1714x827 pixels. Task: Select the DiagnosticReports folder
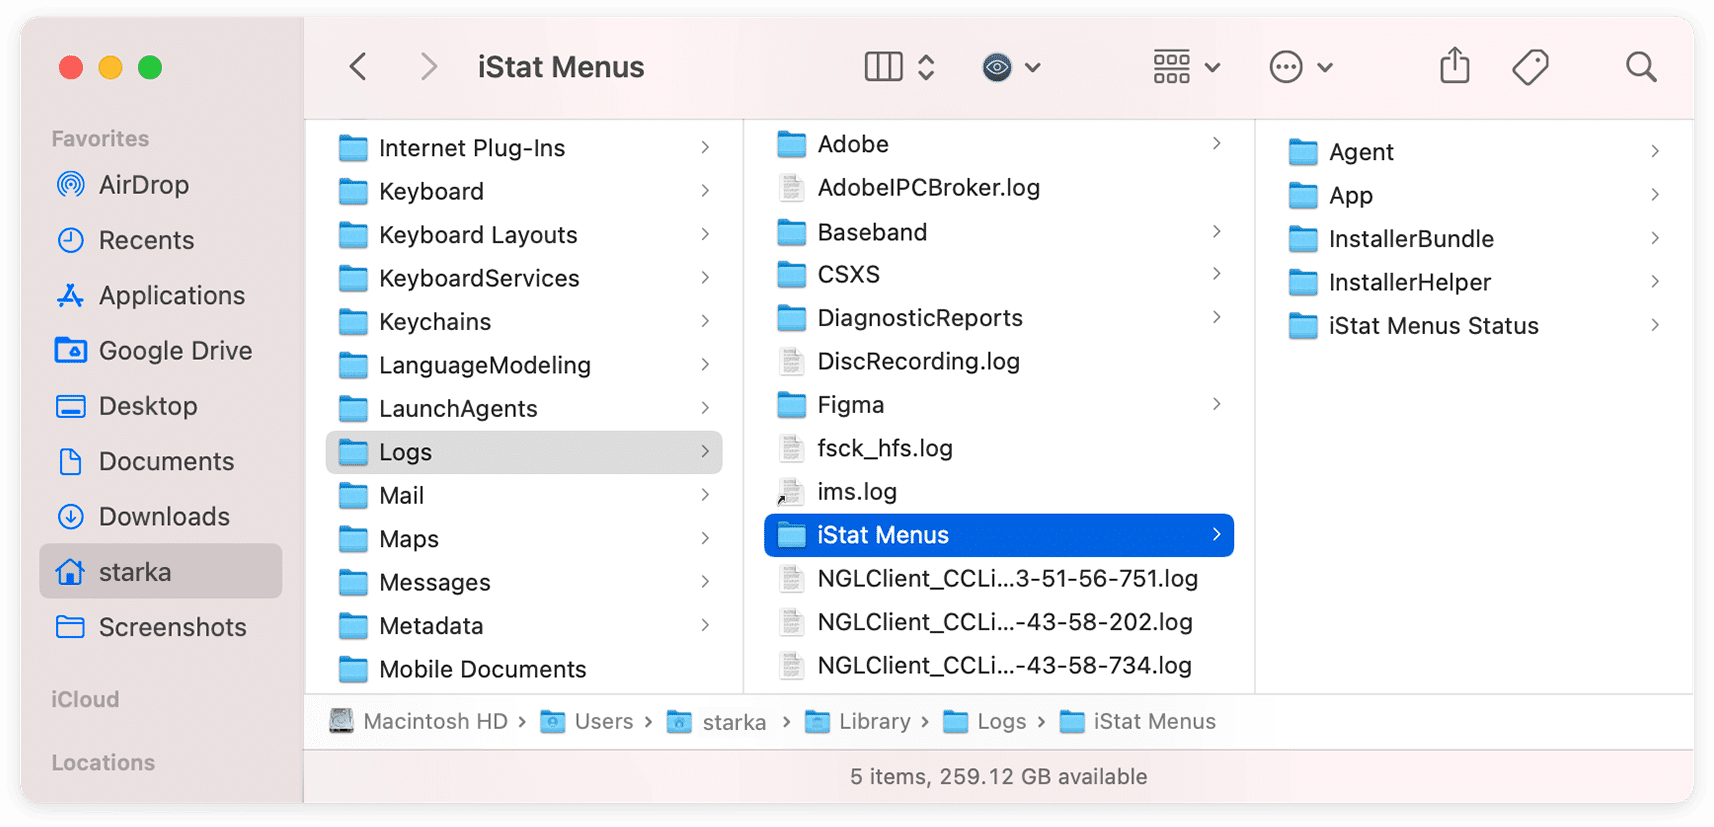999,318
